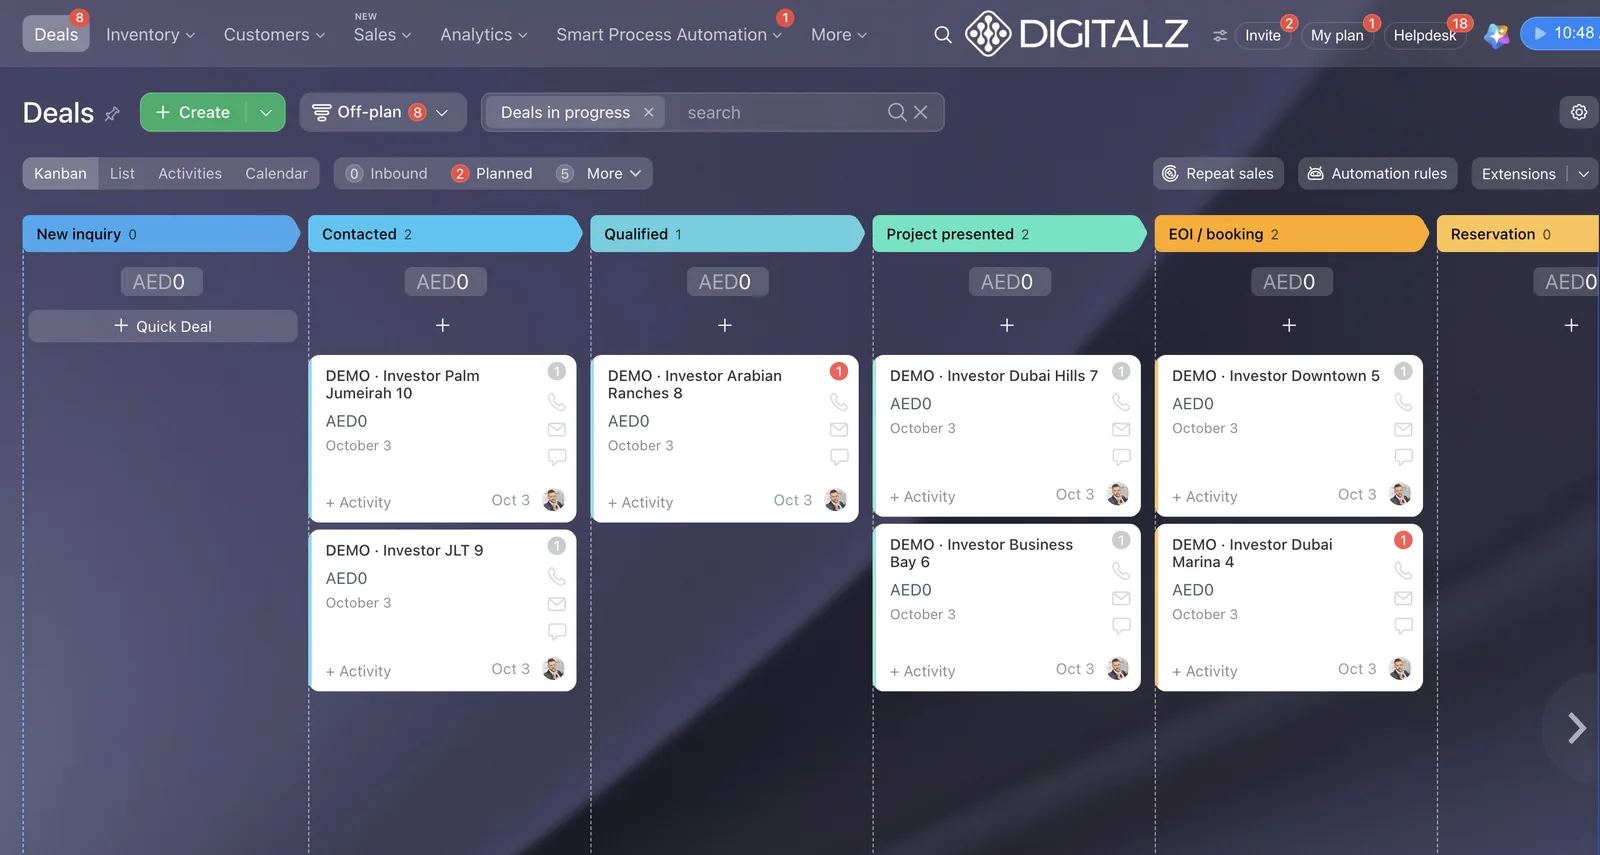Click the Helpdesk button

point(1424,35)
